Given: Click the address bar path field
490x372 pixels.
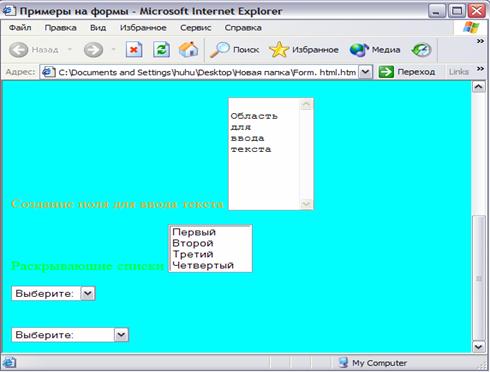Looking at the screenshot, I should pos(207,72).
